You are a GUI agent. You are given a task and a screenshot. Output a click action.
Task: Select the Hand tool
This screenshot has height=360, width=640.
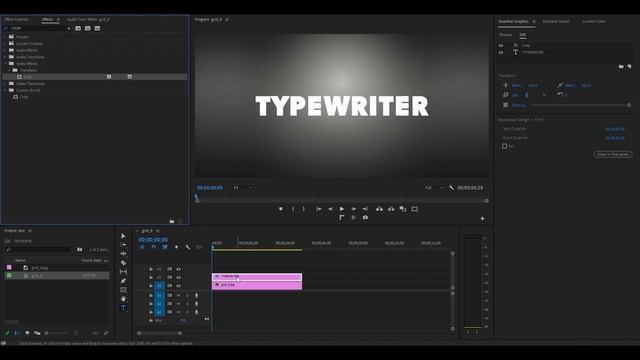[123, 299]
